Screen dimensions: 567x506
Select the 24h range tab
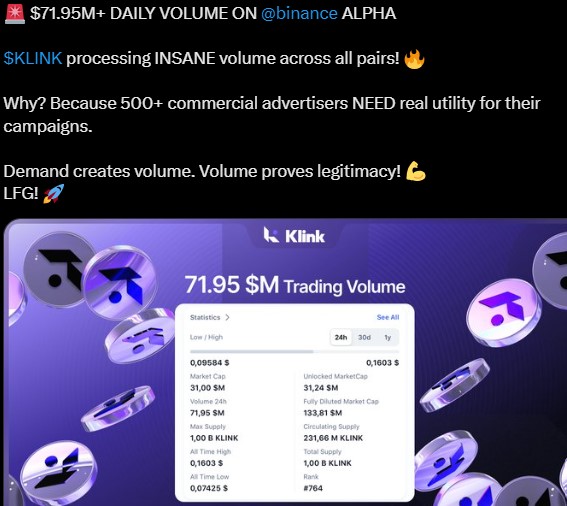tap(341, 337)
